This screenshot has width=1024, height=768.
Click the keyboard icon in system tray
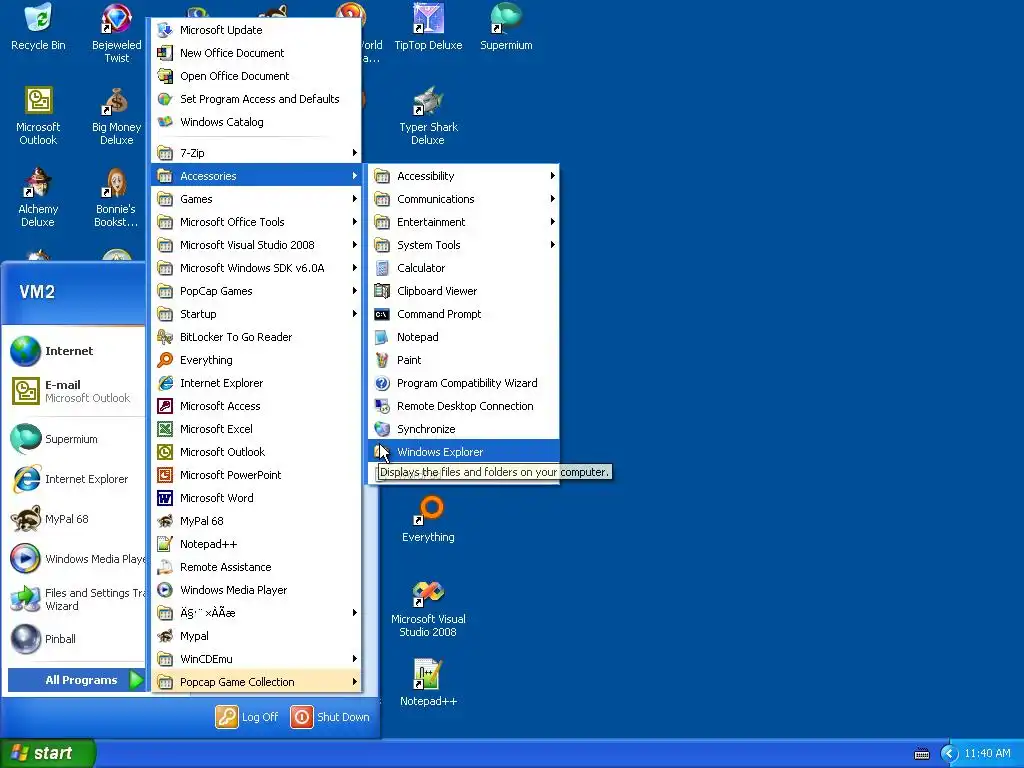tap(921, 754)
